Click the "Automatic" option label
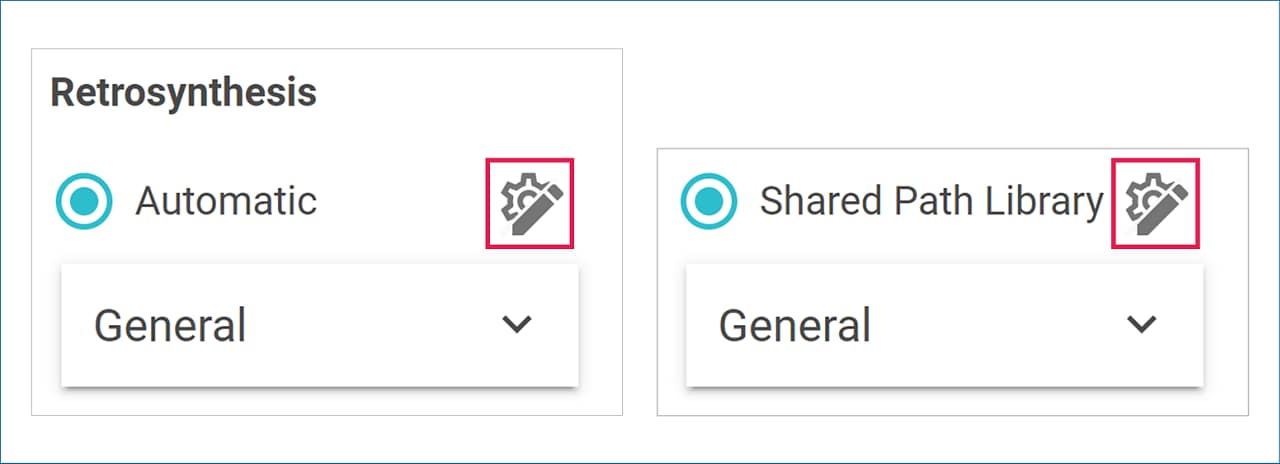 (226, 201)
